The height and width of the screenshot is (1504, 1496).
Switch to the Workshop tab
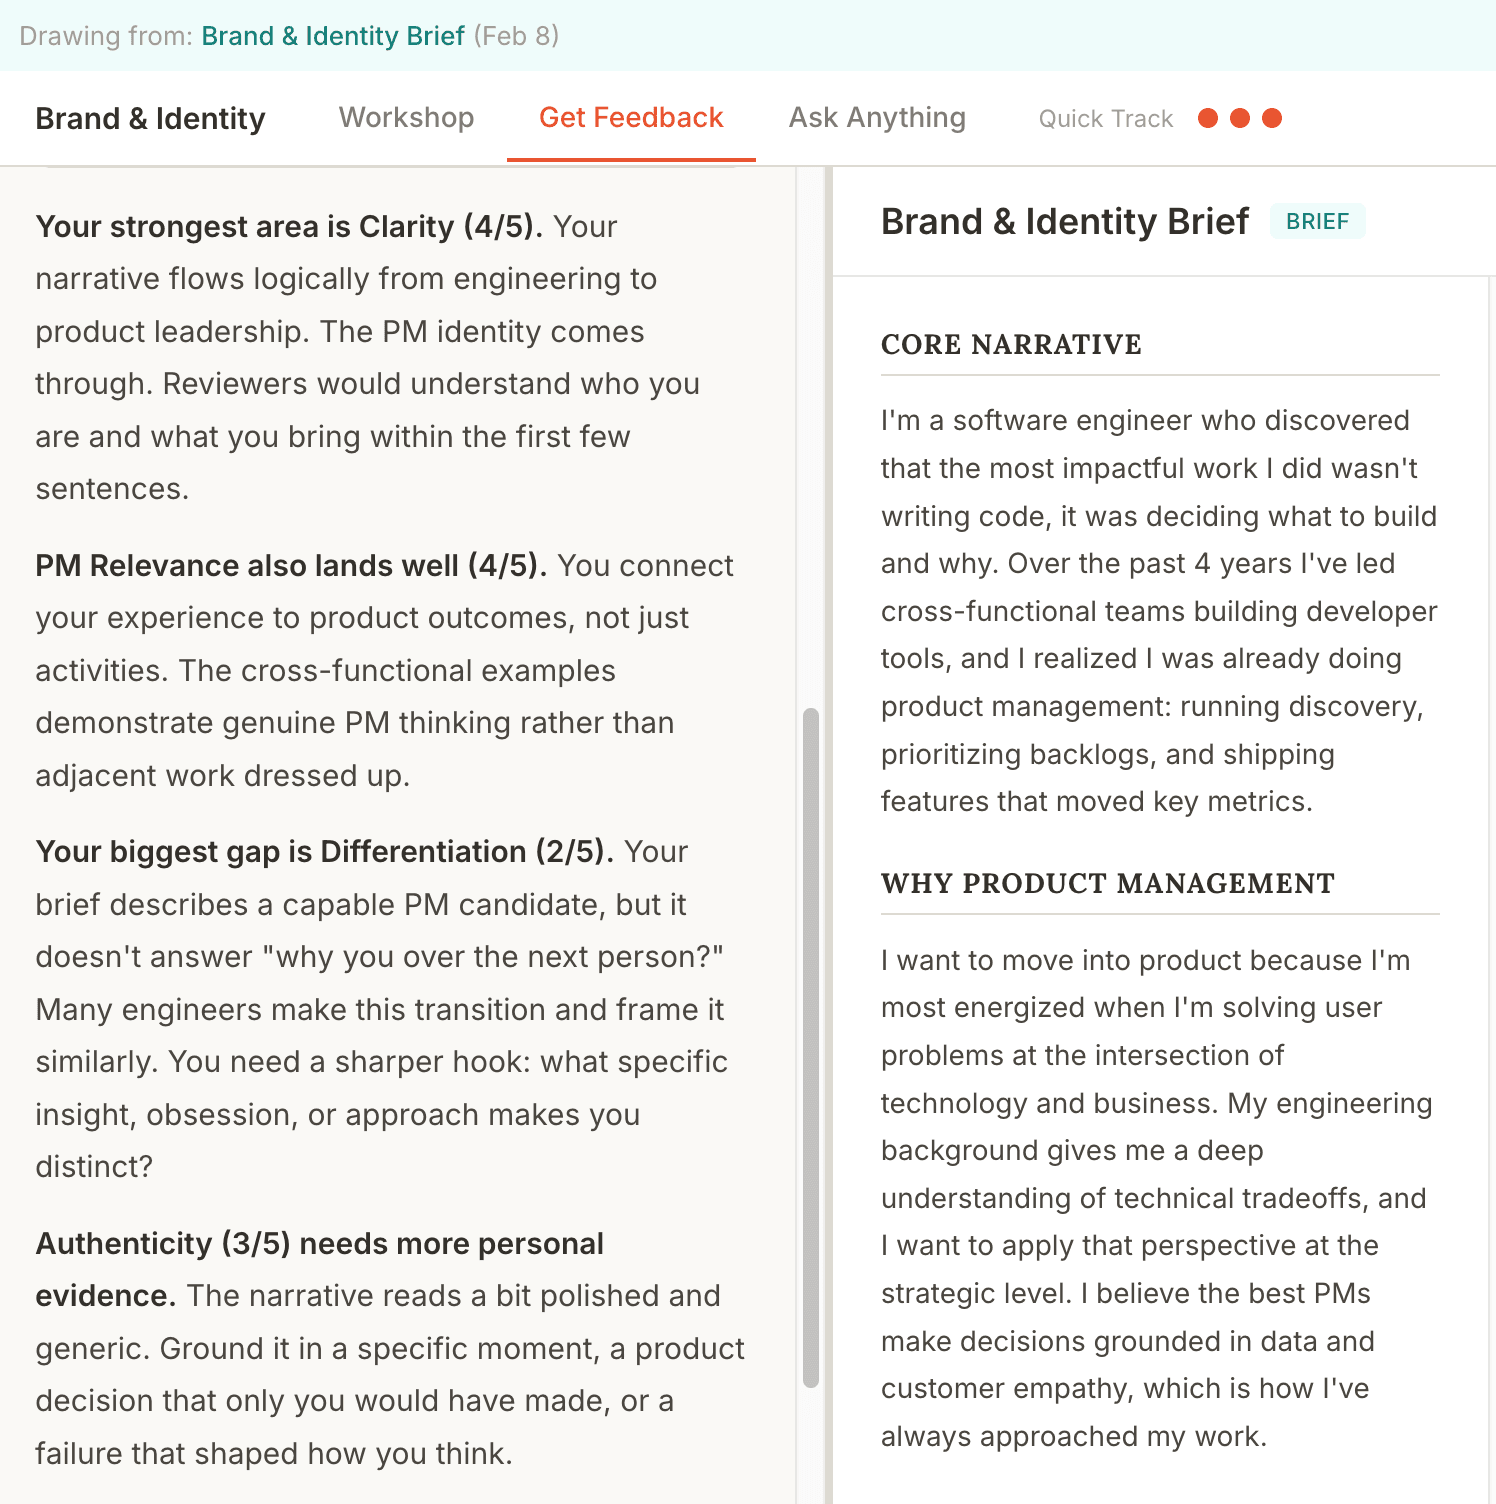coord(406,117)
